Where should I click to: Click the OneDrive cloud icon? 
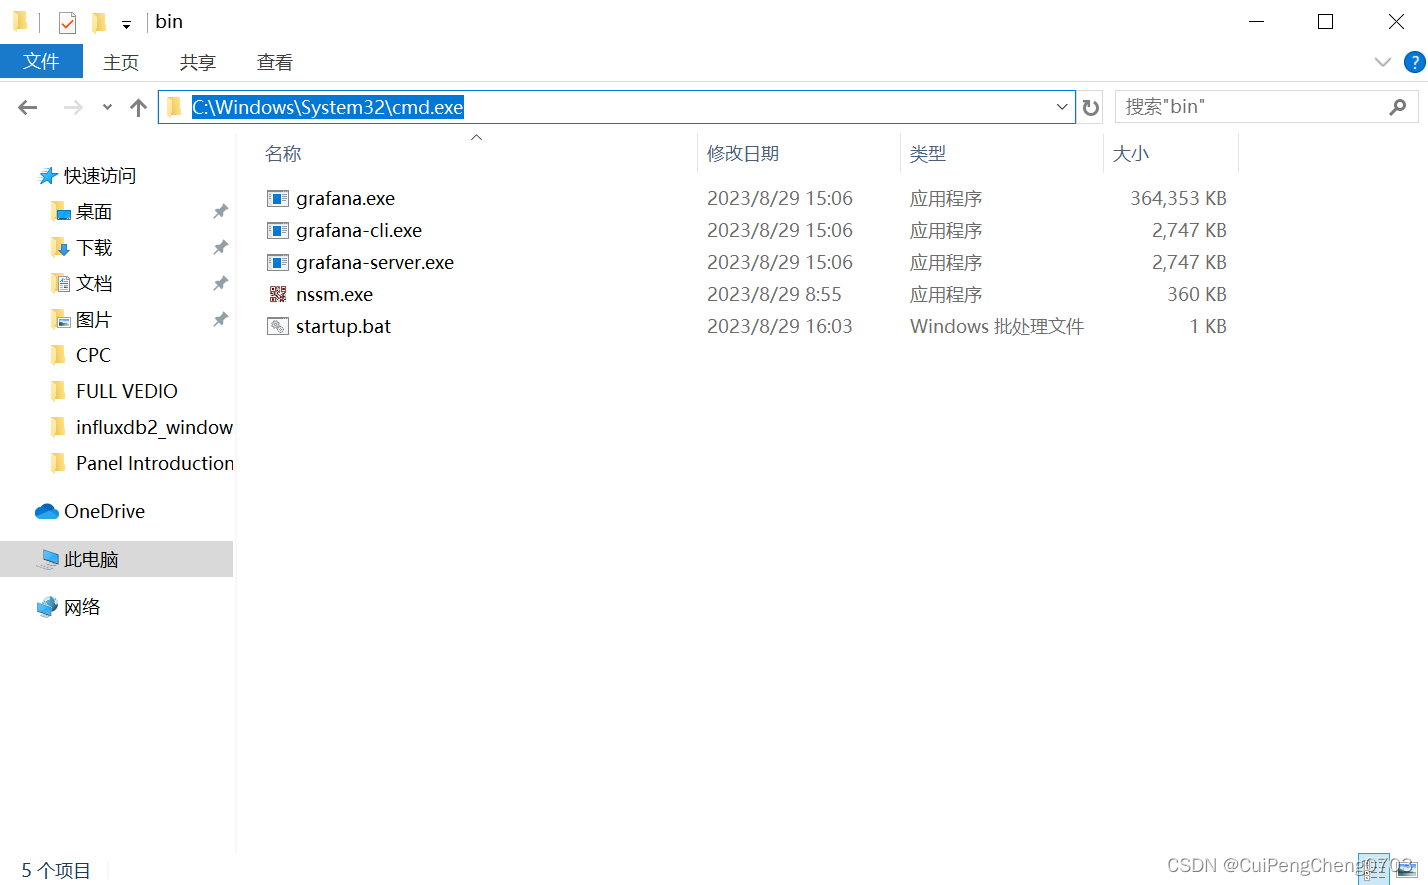[x=47, y=511]
